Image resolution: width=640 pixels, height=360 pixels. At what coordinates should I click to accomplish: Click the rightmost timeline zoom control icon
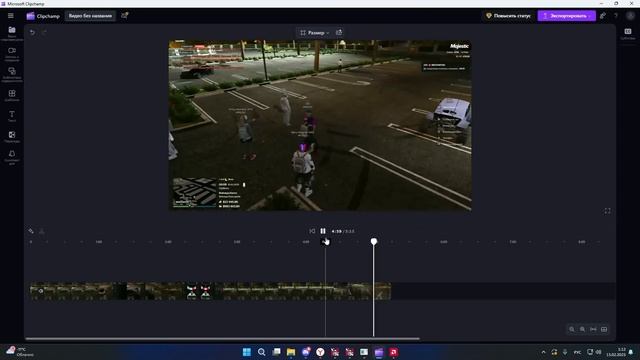pyautogui.click(x=604, y=329)
